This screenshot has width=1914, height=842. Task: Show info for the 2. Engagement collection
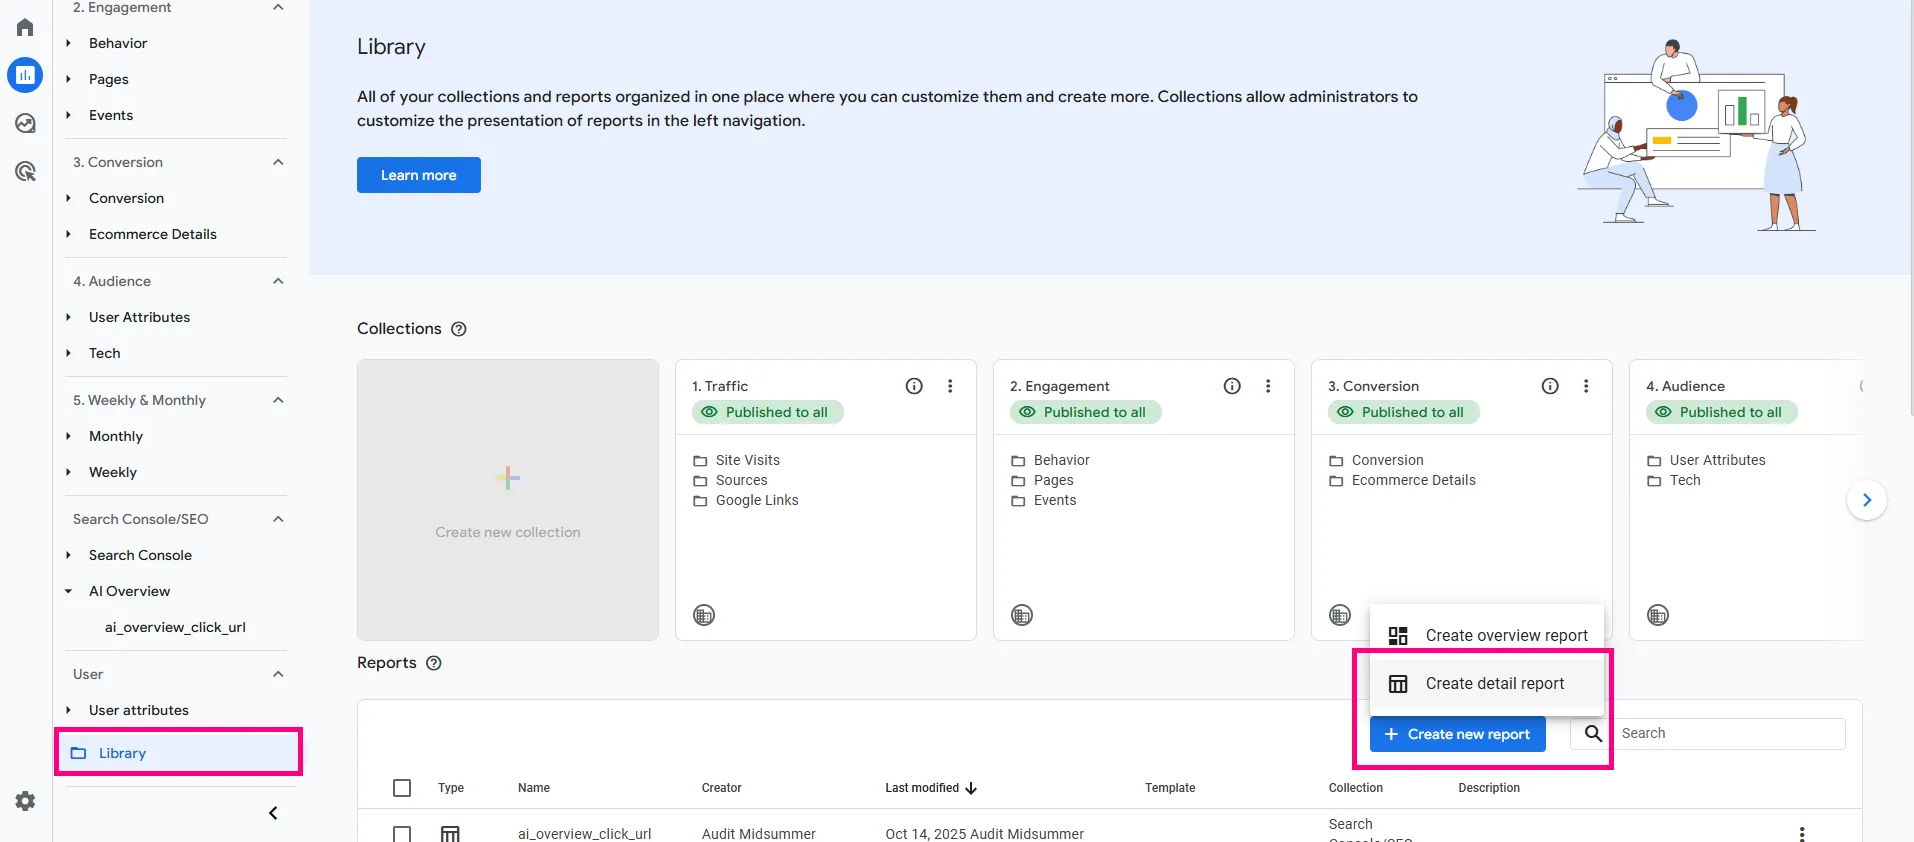click(1232, 386)
